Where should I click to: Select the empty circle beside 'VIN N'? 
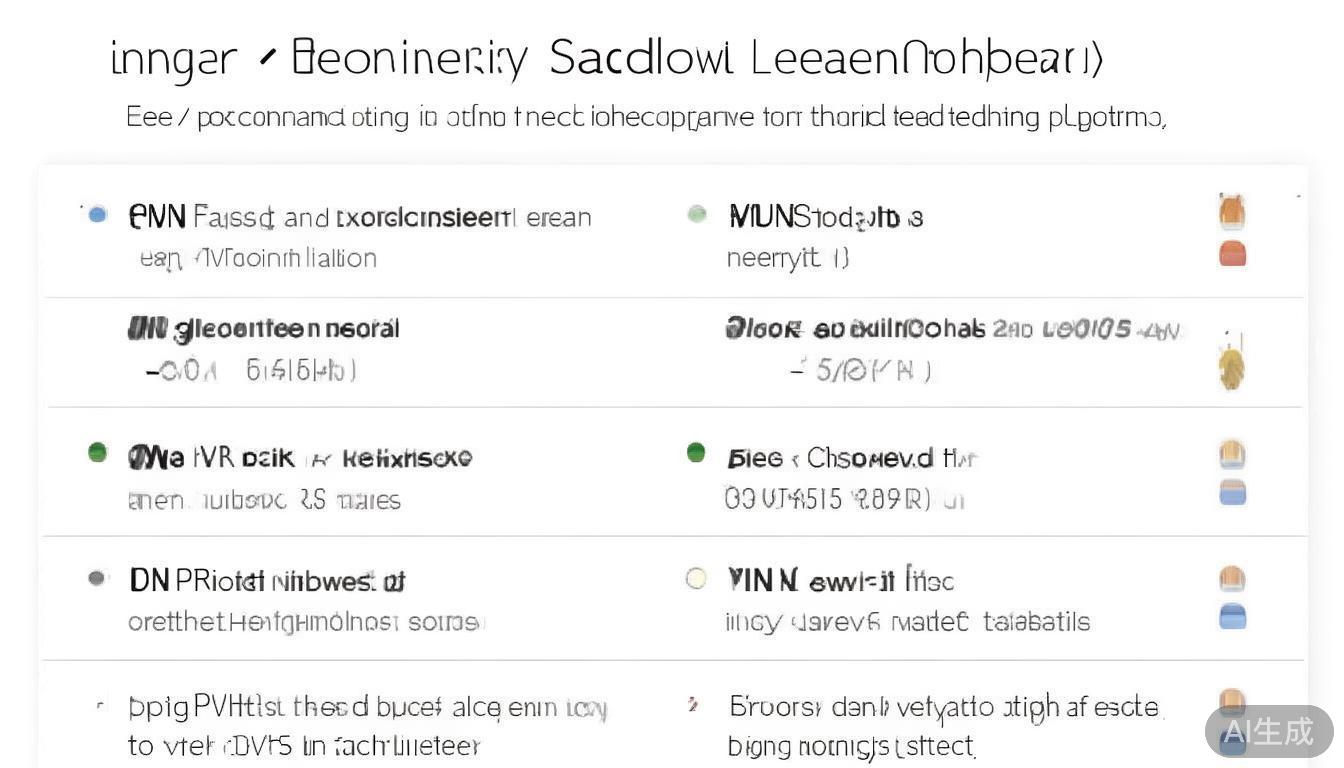click(x=696, y=578)
